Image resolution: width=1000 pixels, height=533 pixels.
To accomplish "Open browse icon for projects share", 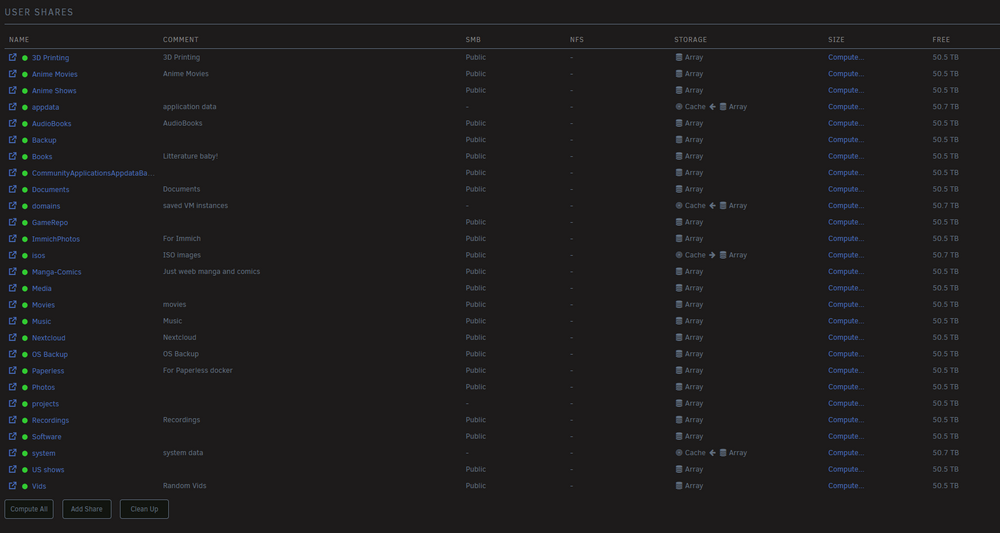I will tap(12, 404).
